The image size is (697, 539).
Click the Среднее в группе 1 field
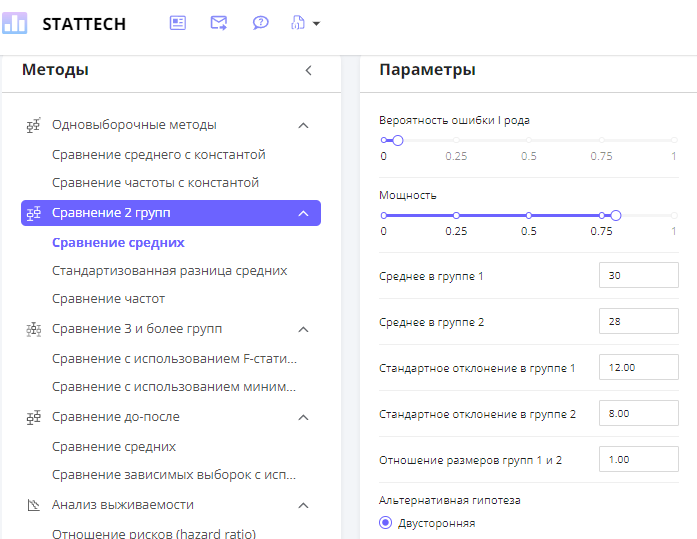coord(638,275)
